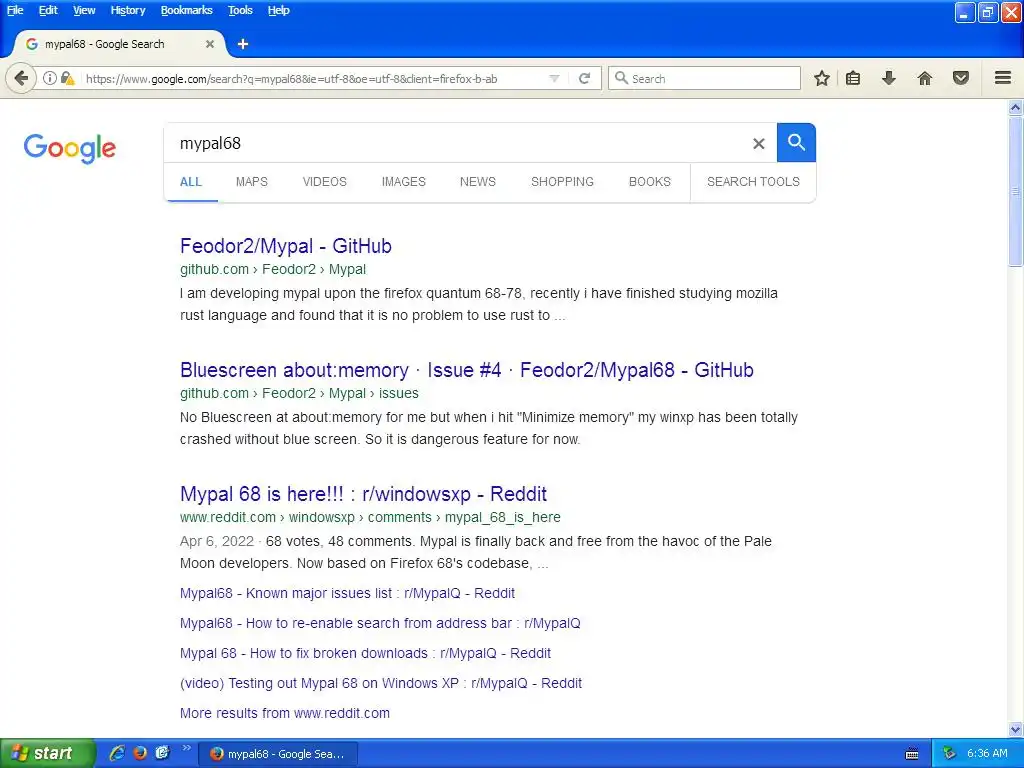The width and height of the screenshot is (1024, 768).
Task: Select mypal68 Google Search taskbar button
Action: tap(278, 754)
